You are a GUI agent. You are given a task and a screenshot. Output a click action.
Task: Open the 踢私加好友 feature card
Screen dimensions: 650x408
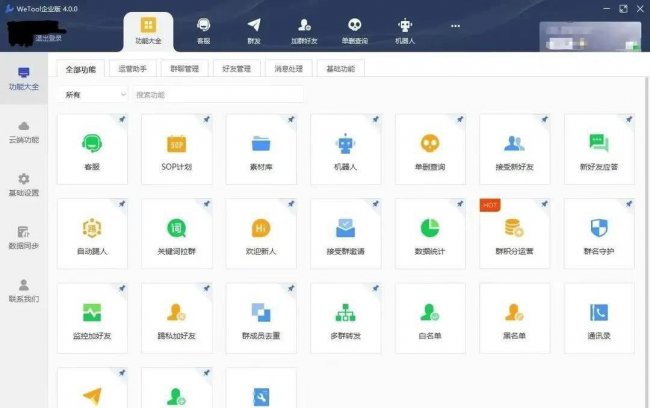[177, 318]
